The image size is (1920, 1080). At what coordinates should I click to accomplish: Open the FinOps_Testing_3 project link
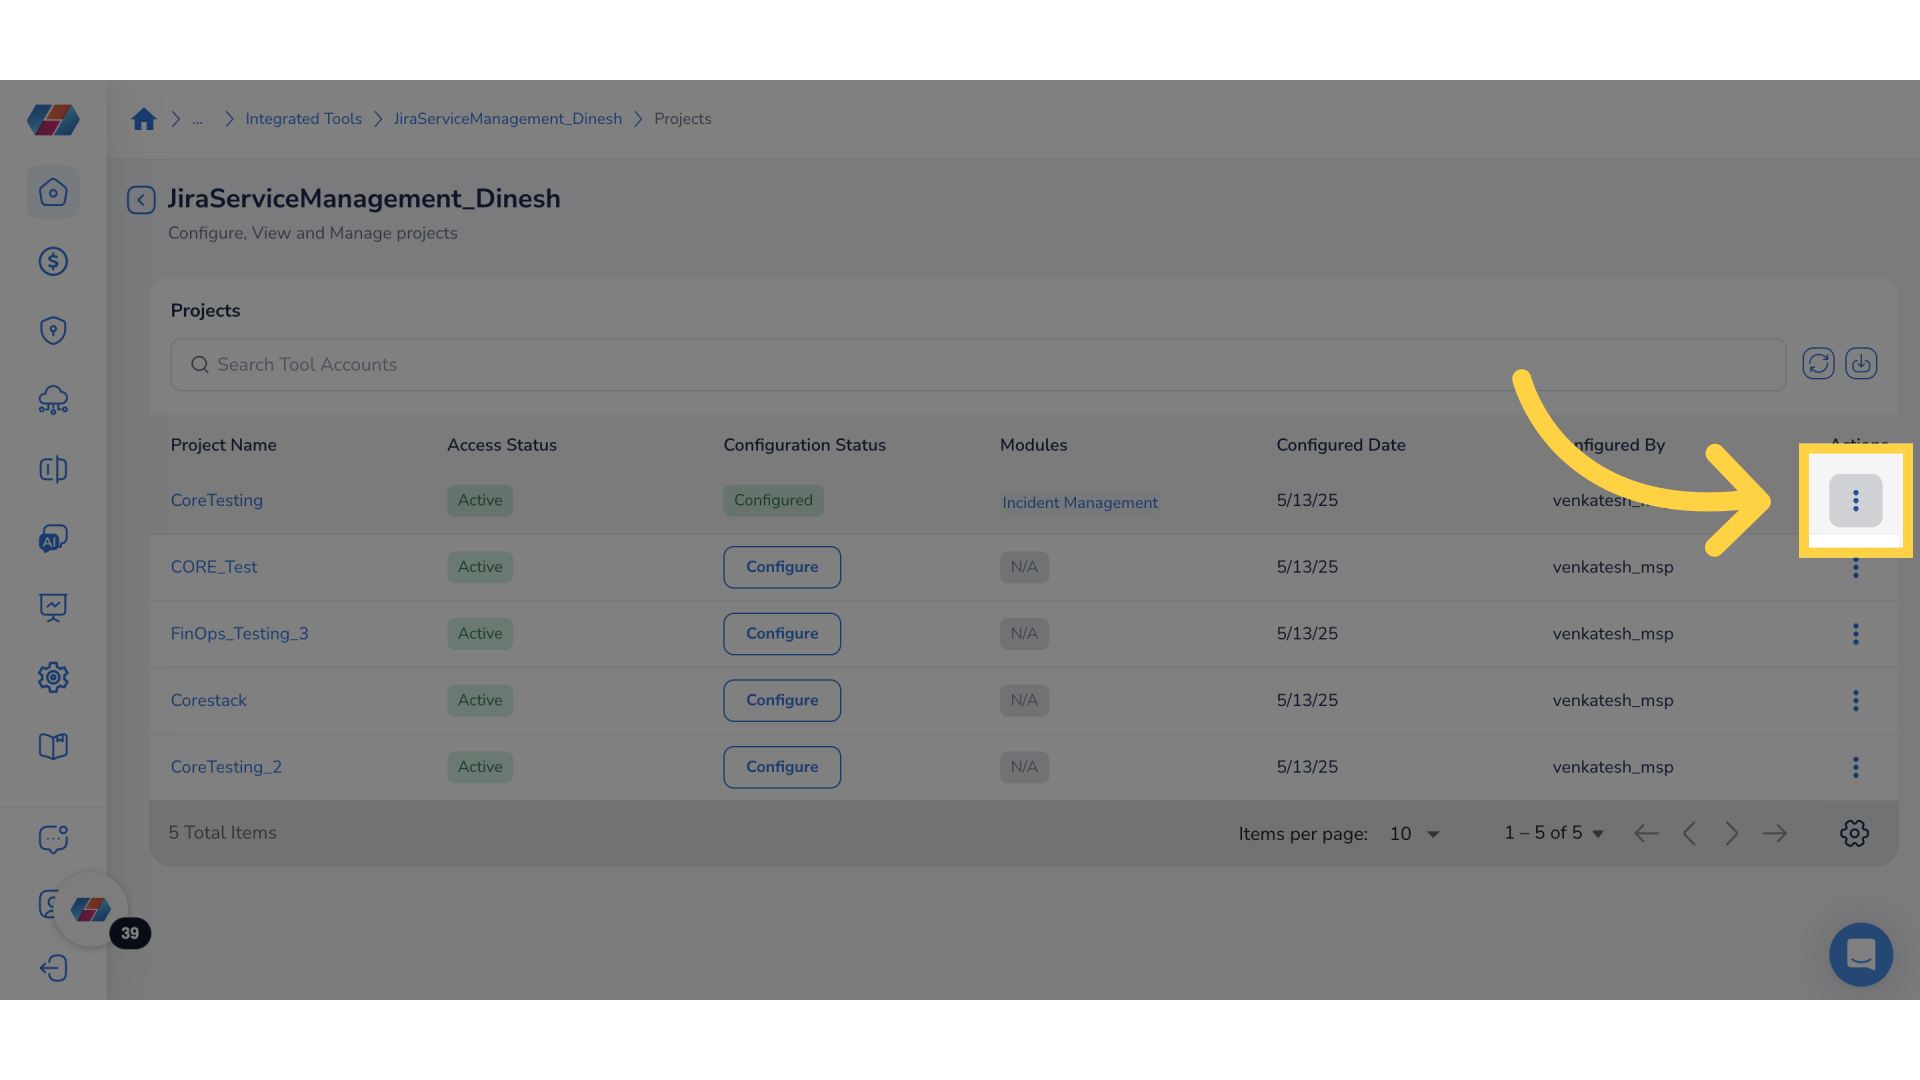click(240, 634)
